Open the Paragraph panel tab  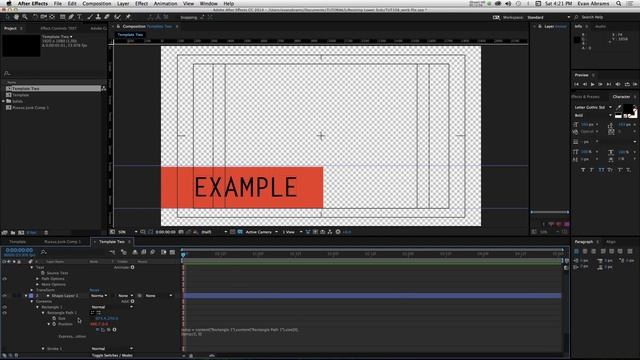[584, 242]
